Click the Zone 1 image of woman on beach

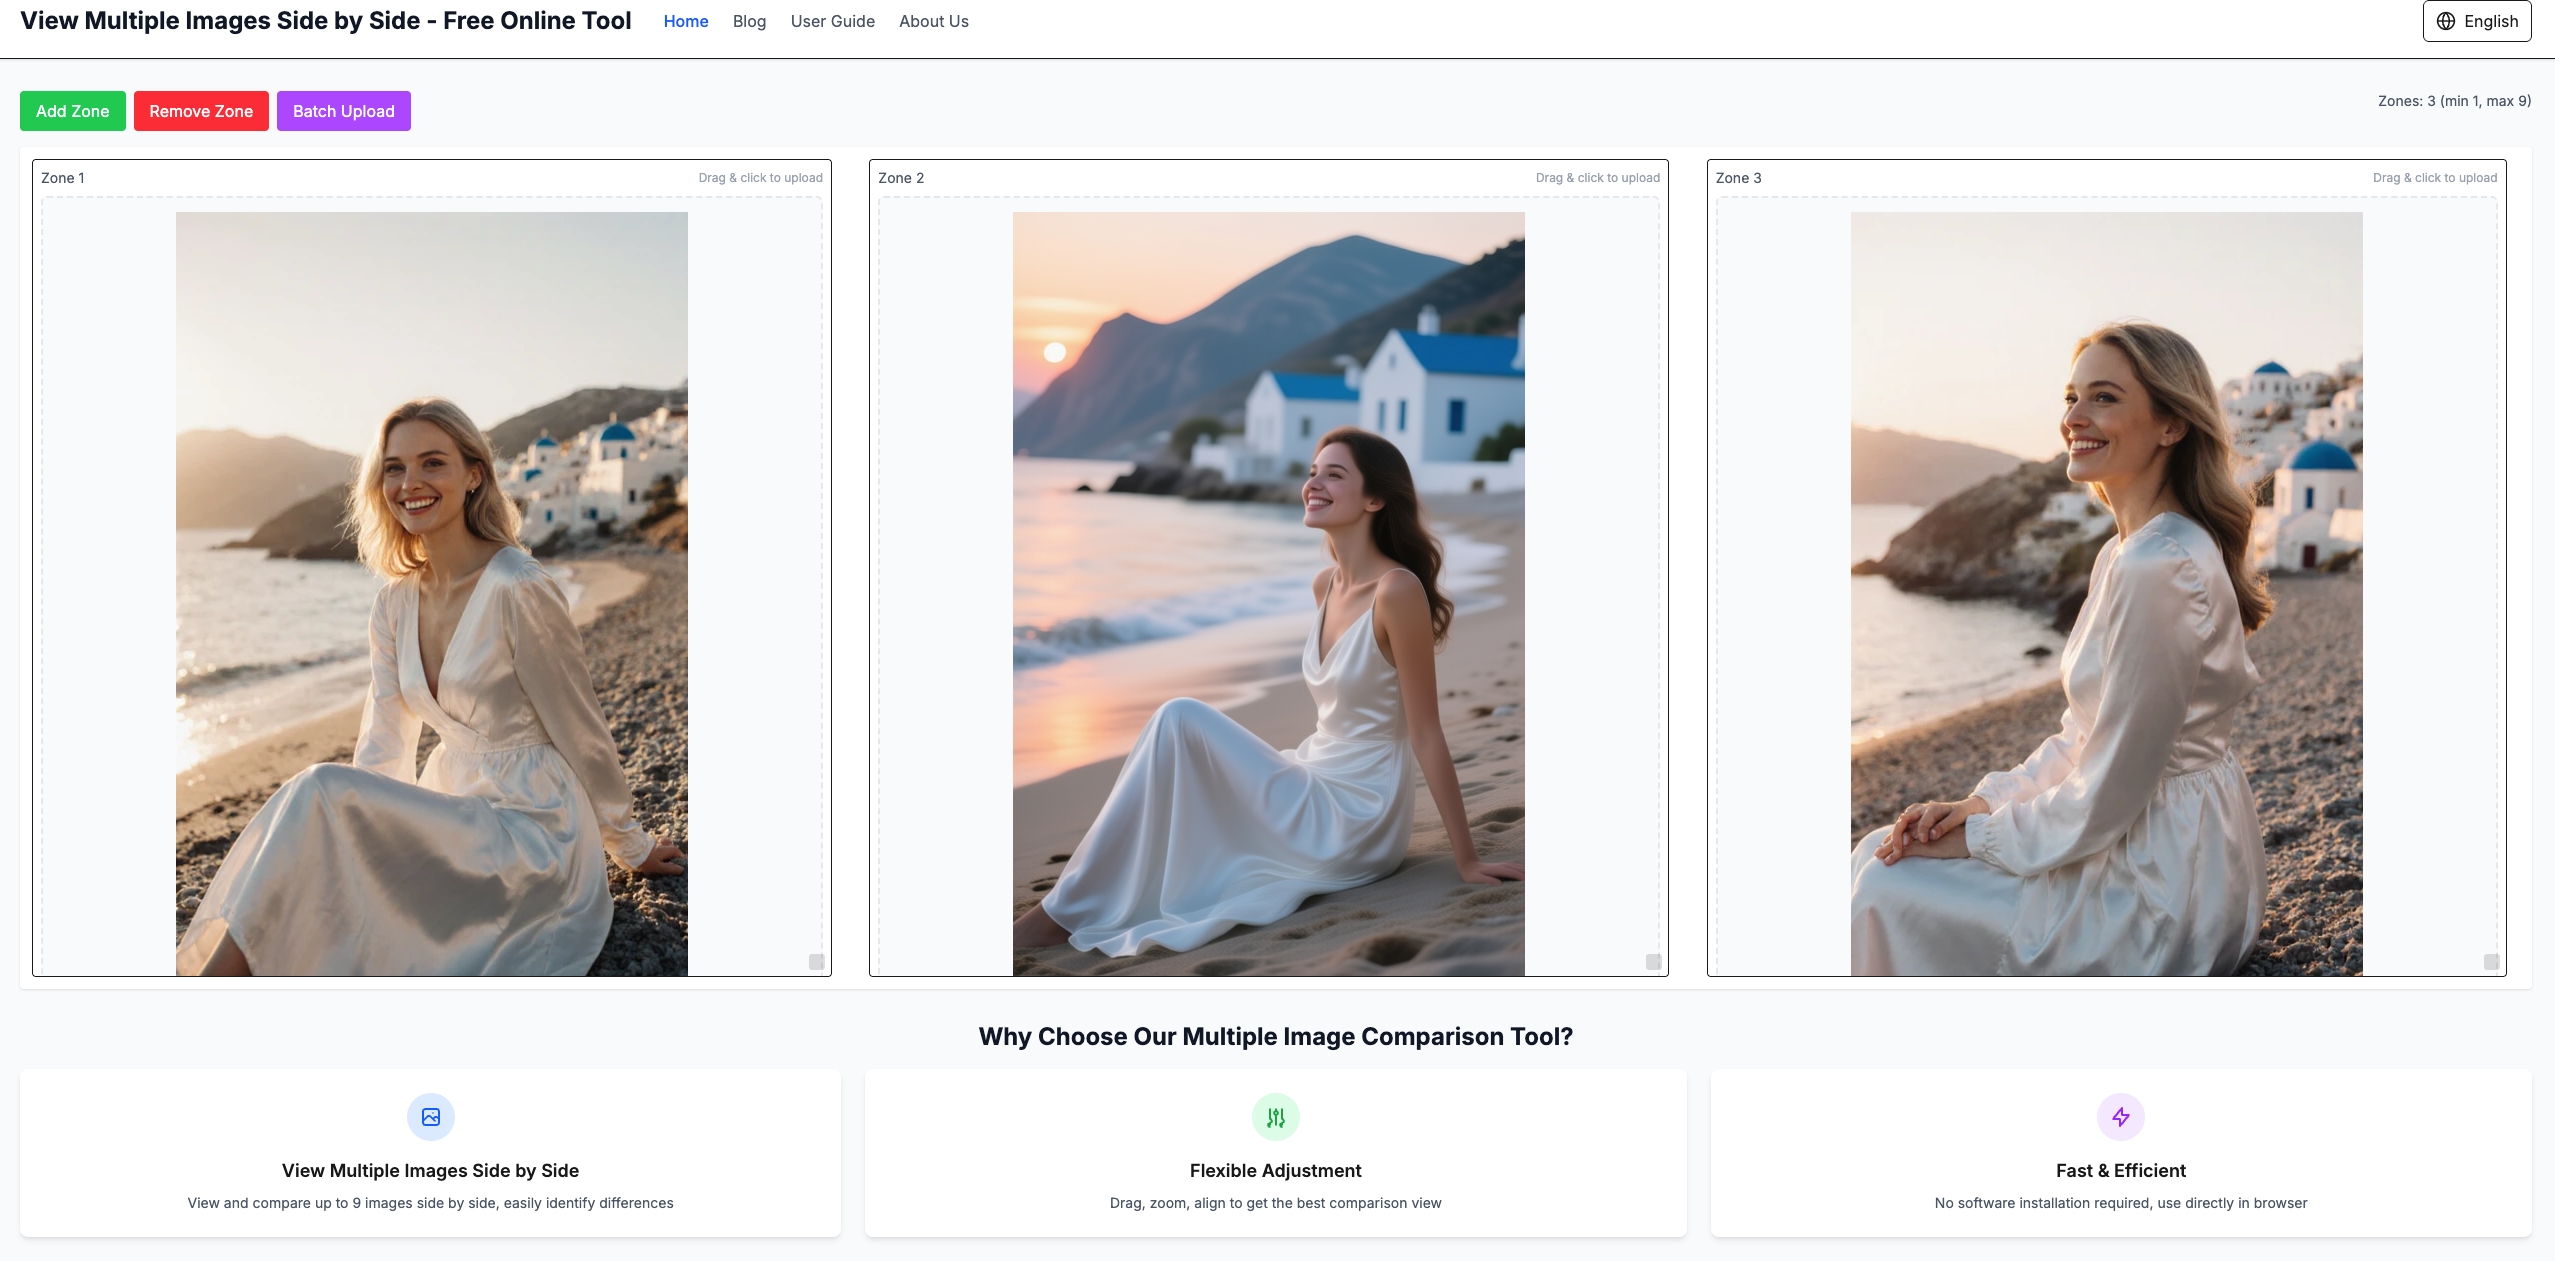click(431, 590)
